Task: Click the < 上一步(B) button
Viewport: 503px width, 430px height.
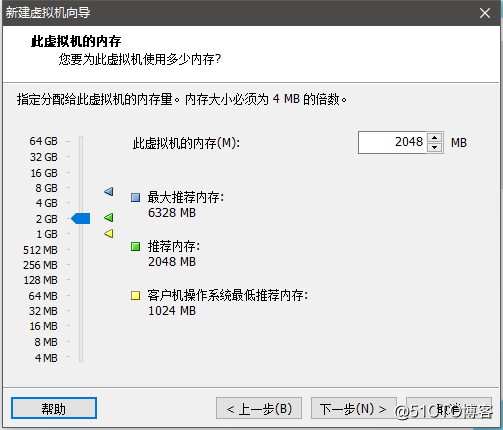Action: click(259, 408)
